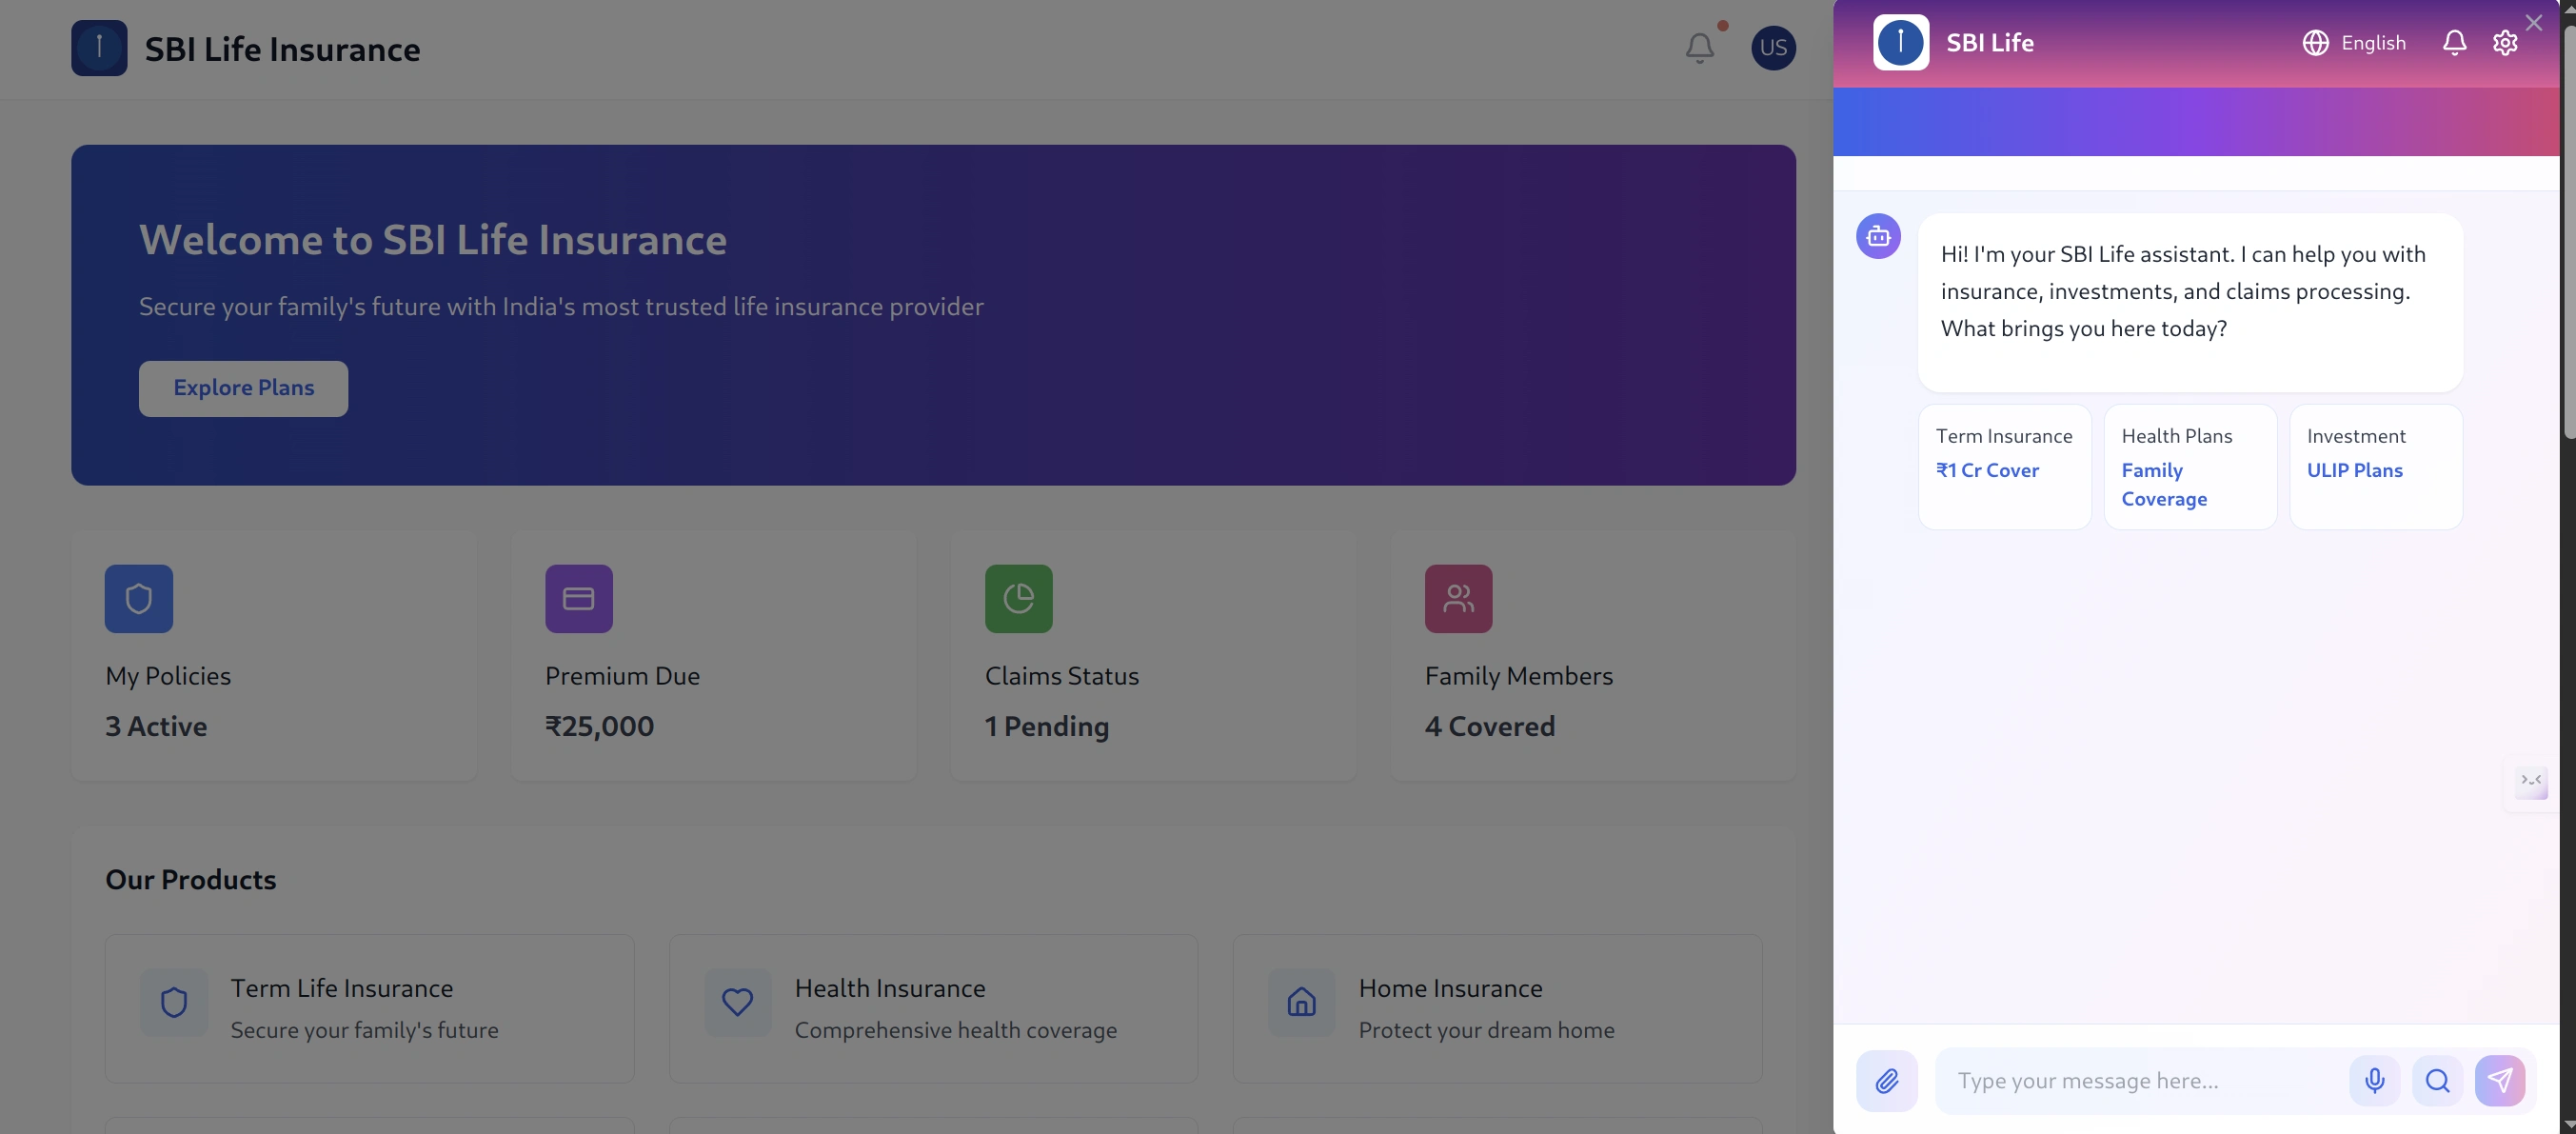Click the search icon in chat input

(2437, 1080)
